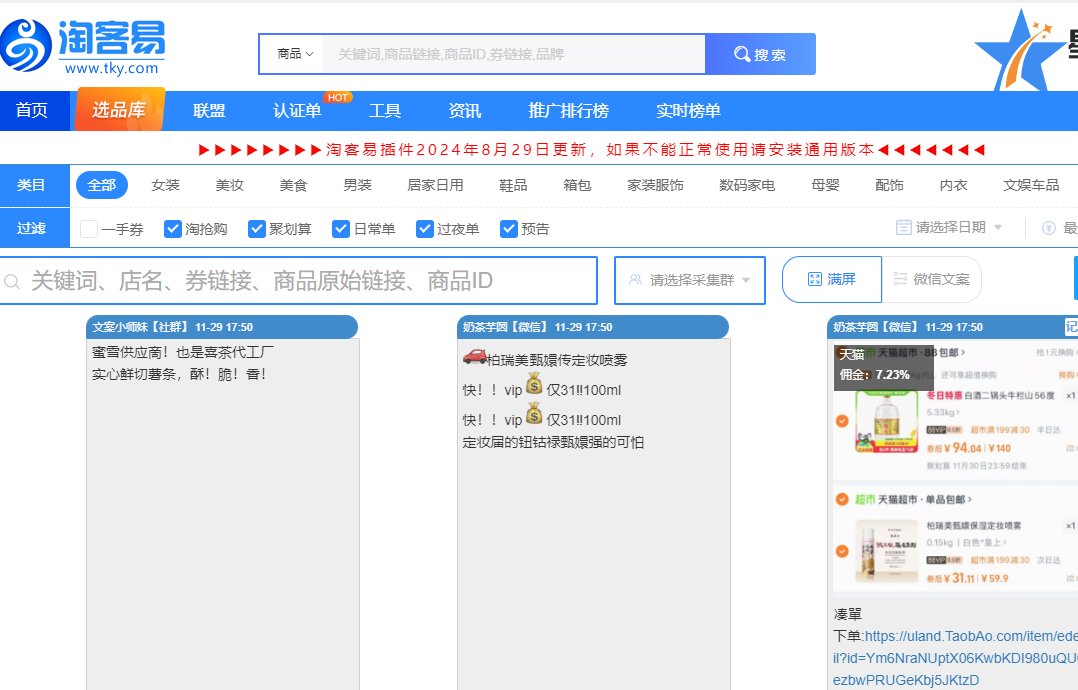The image size is (1078, 690).
Task: Click orange check next to 天猫超市·单品包邮
Action: click(842, 499)
